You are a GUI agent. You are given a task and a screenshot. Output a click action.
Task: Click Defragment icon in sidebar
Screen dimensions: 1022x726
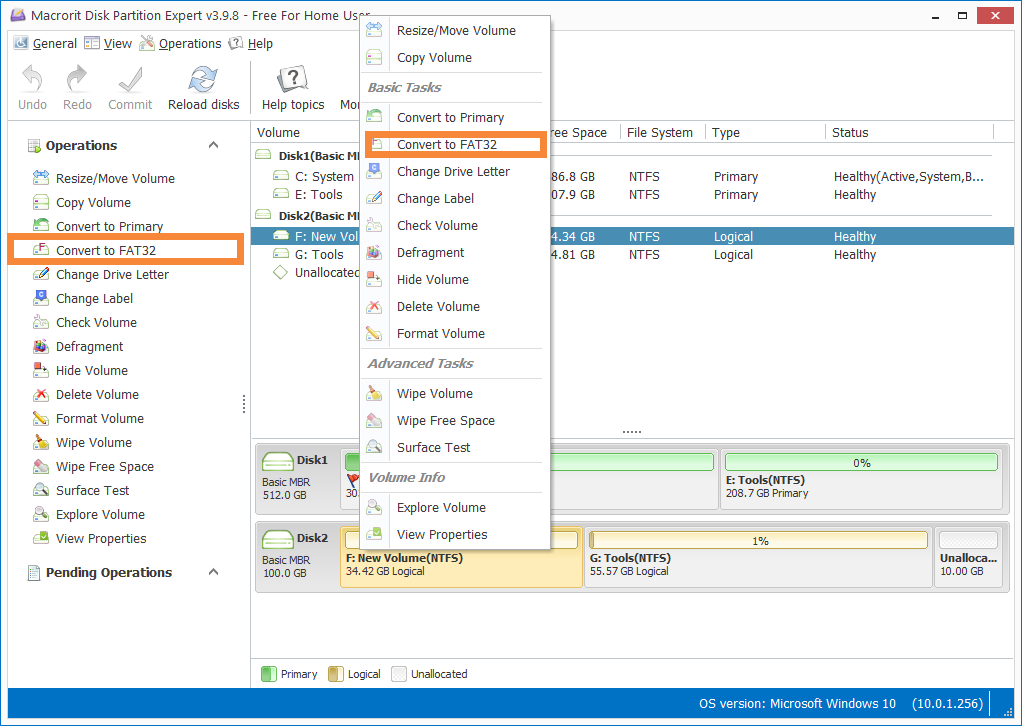coord(40,346)
